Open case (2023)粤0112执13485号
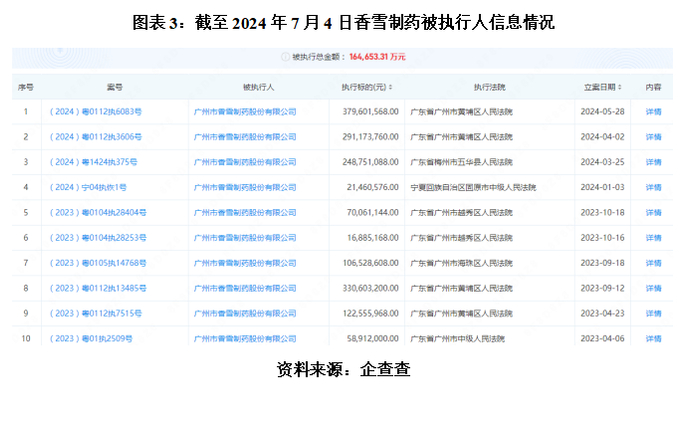The image size is (700, 424). tap(97, 288)
